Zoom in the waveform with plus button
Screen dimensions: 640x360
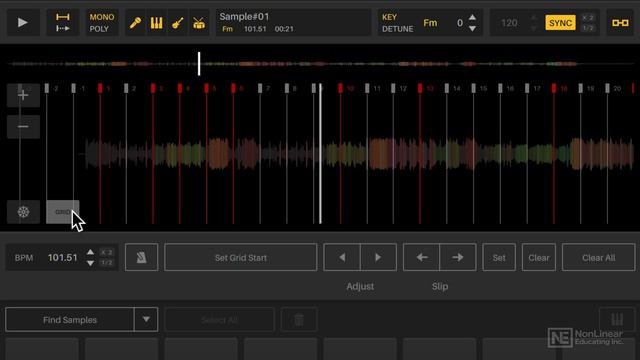(23, 95)
